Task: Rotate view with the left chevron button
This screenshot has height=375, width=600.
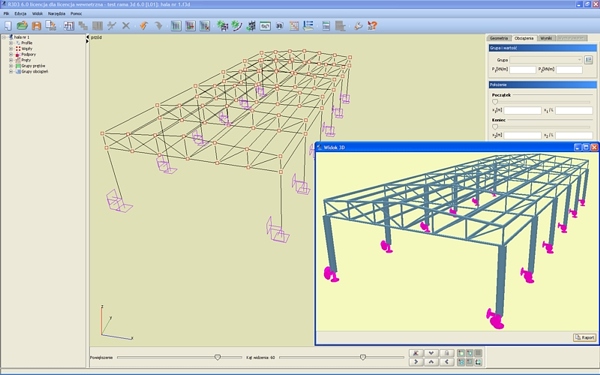Action: click(447, 362)
